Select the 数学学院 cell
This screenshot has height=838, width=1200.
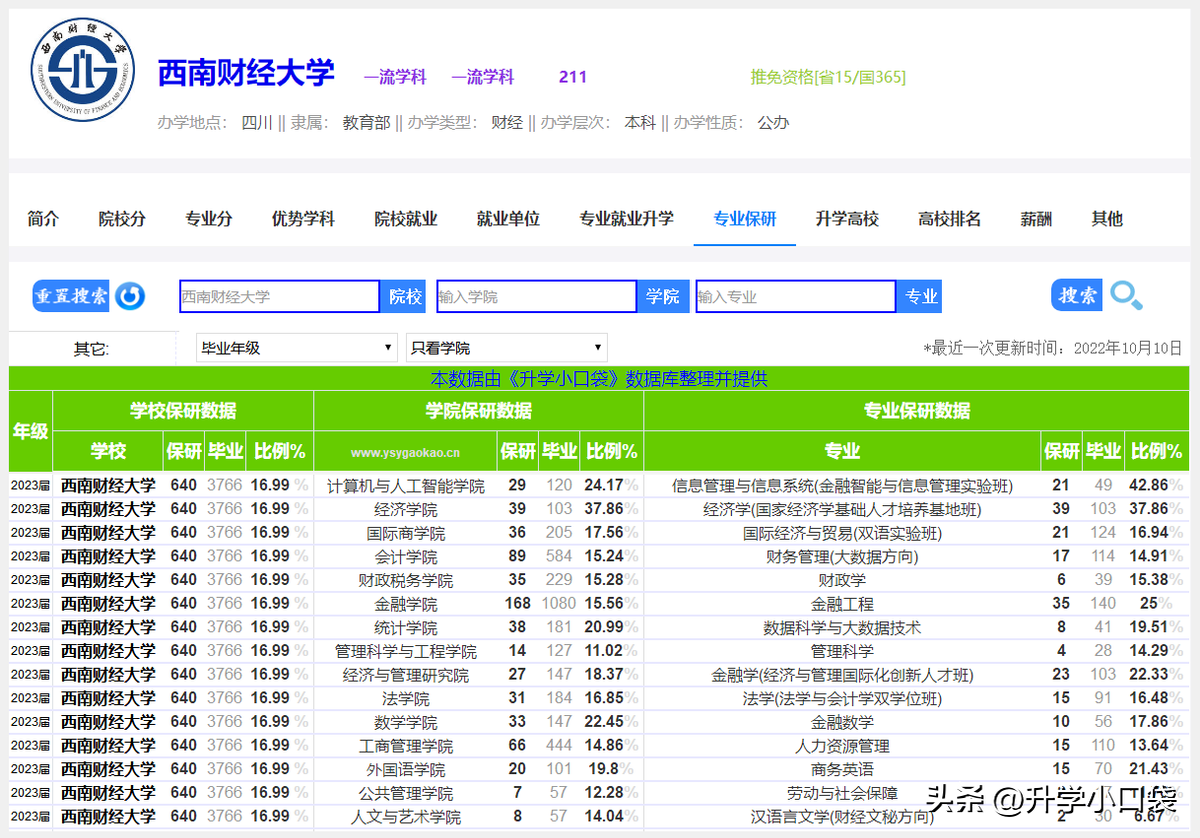pyautogui.click(x=406, y=722)
